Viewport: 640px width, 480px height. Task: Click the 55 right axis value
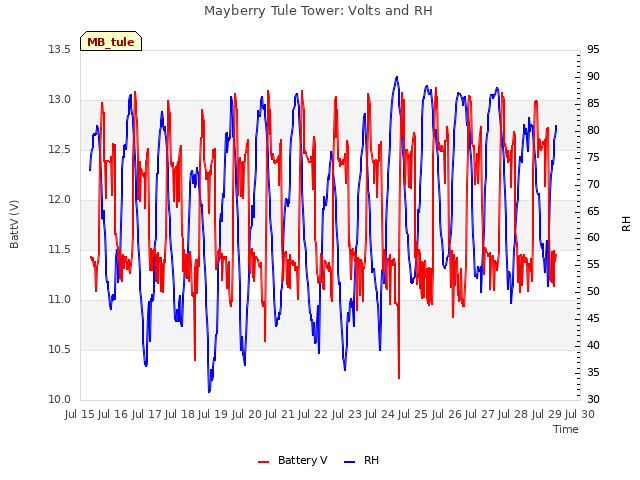(x=593, y=265)
